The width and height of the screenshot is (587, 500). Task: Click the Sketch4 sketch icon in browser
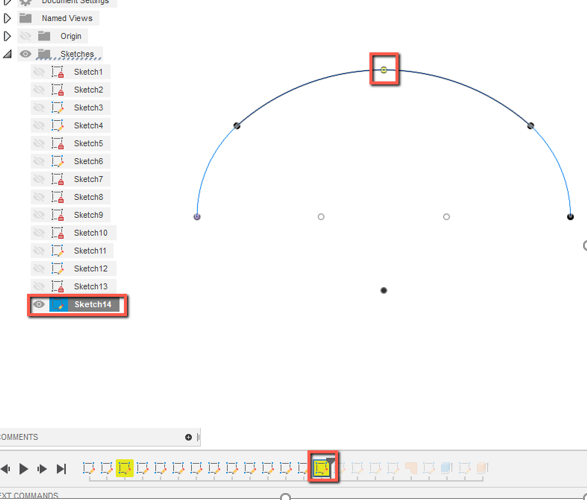(x=58, y=125)
